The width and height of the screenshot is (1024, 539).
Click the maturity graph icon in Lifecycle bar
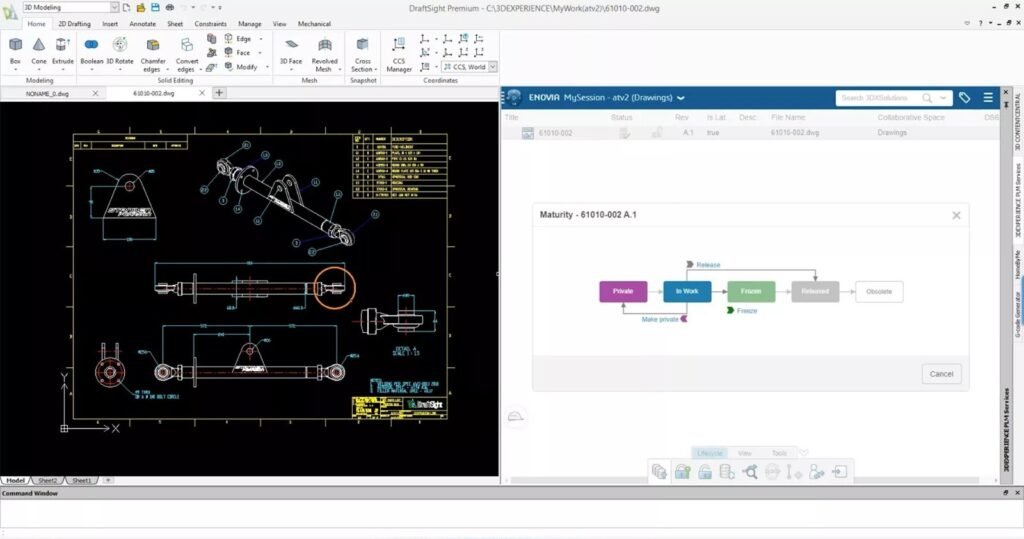point(750,472)
